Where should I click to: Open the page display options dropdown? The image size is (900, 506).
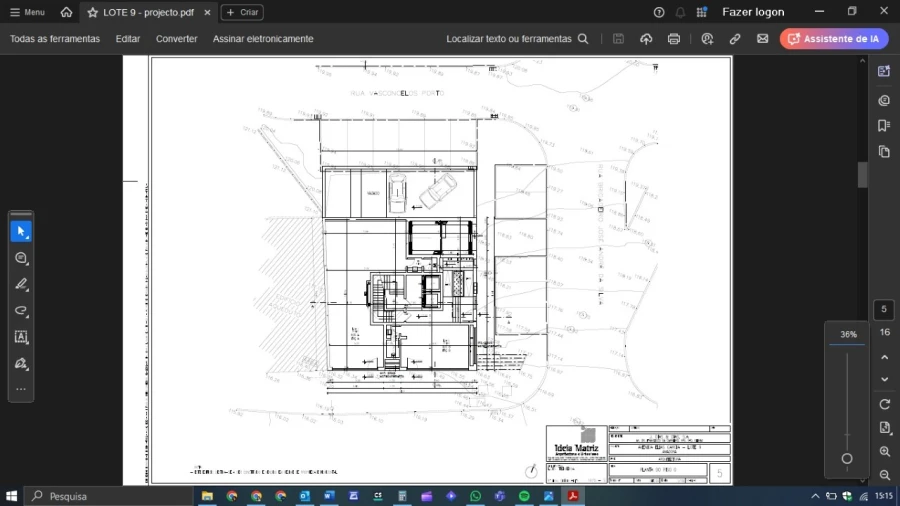884,428
